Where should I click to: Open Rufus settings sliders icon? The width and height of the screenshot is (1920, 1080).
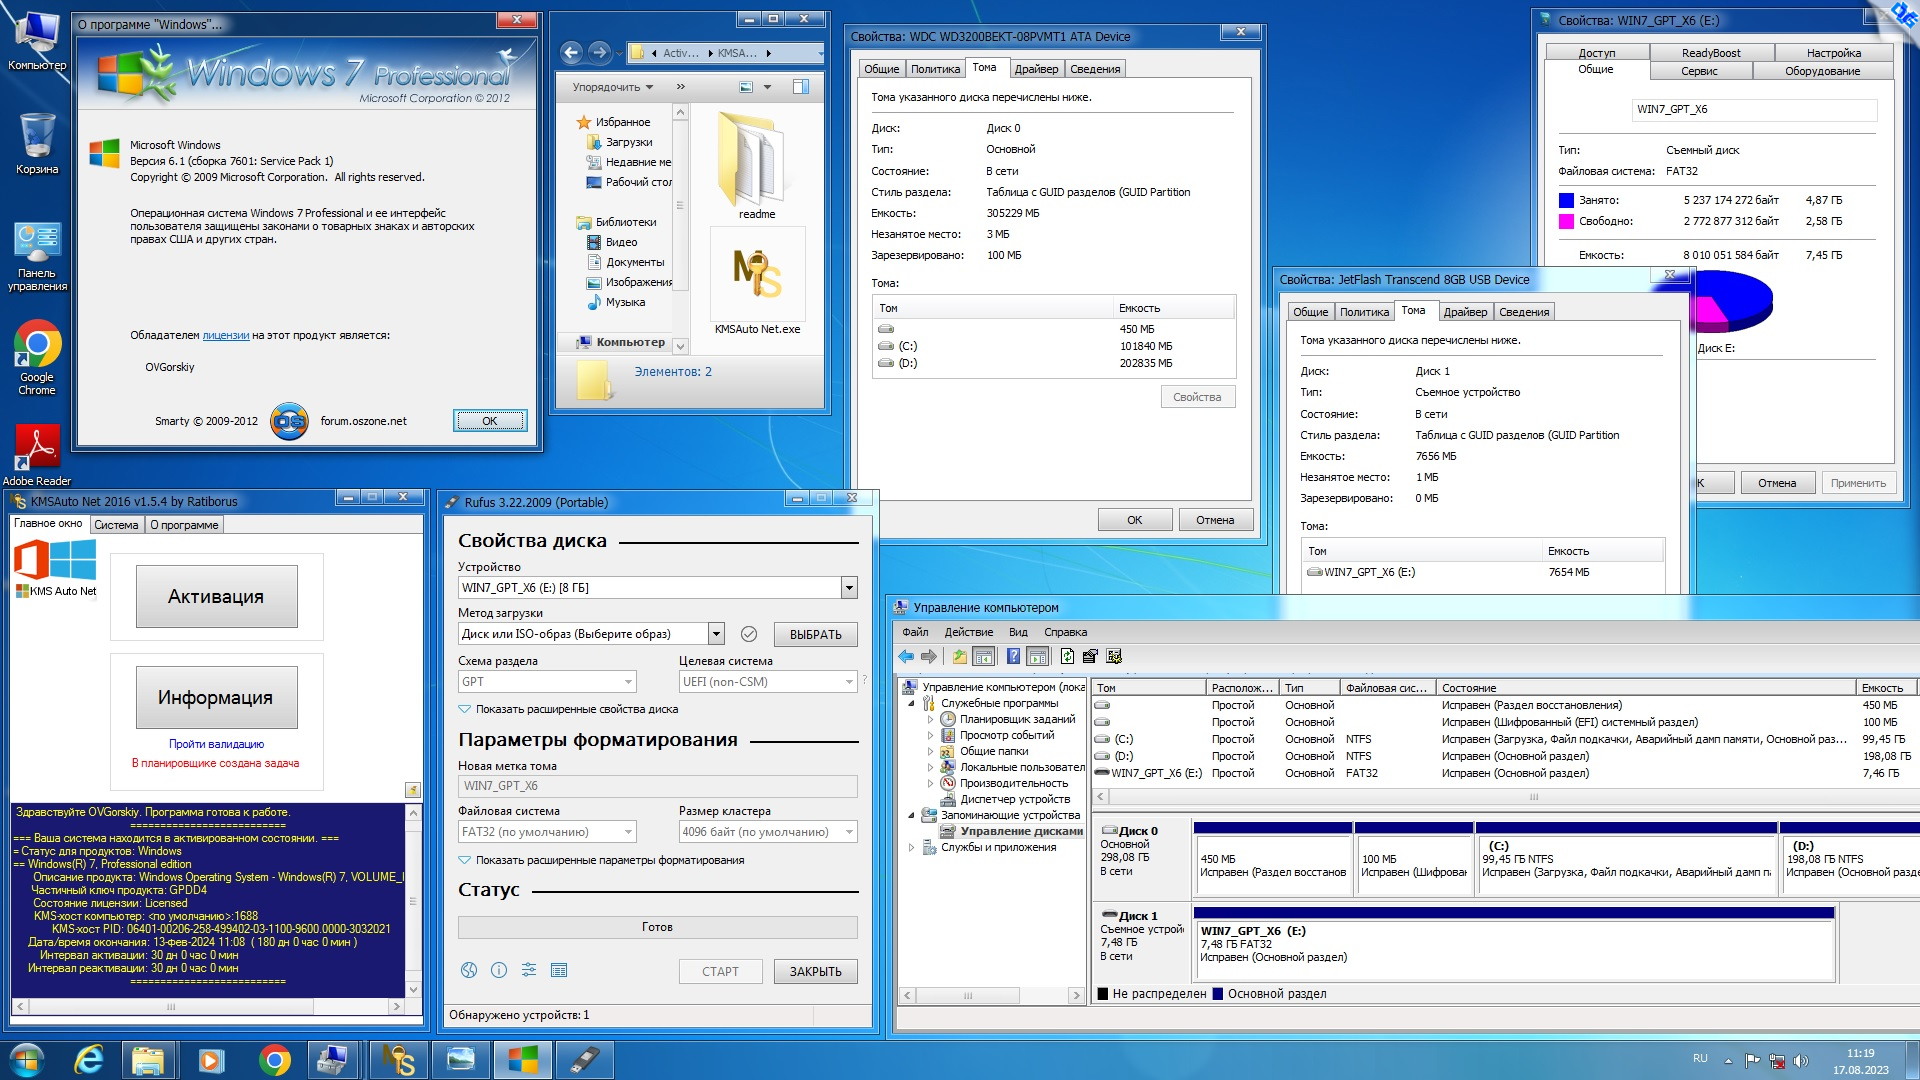click(529, 970)
